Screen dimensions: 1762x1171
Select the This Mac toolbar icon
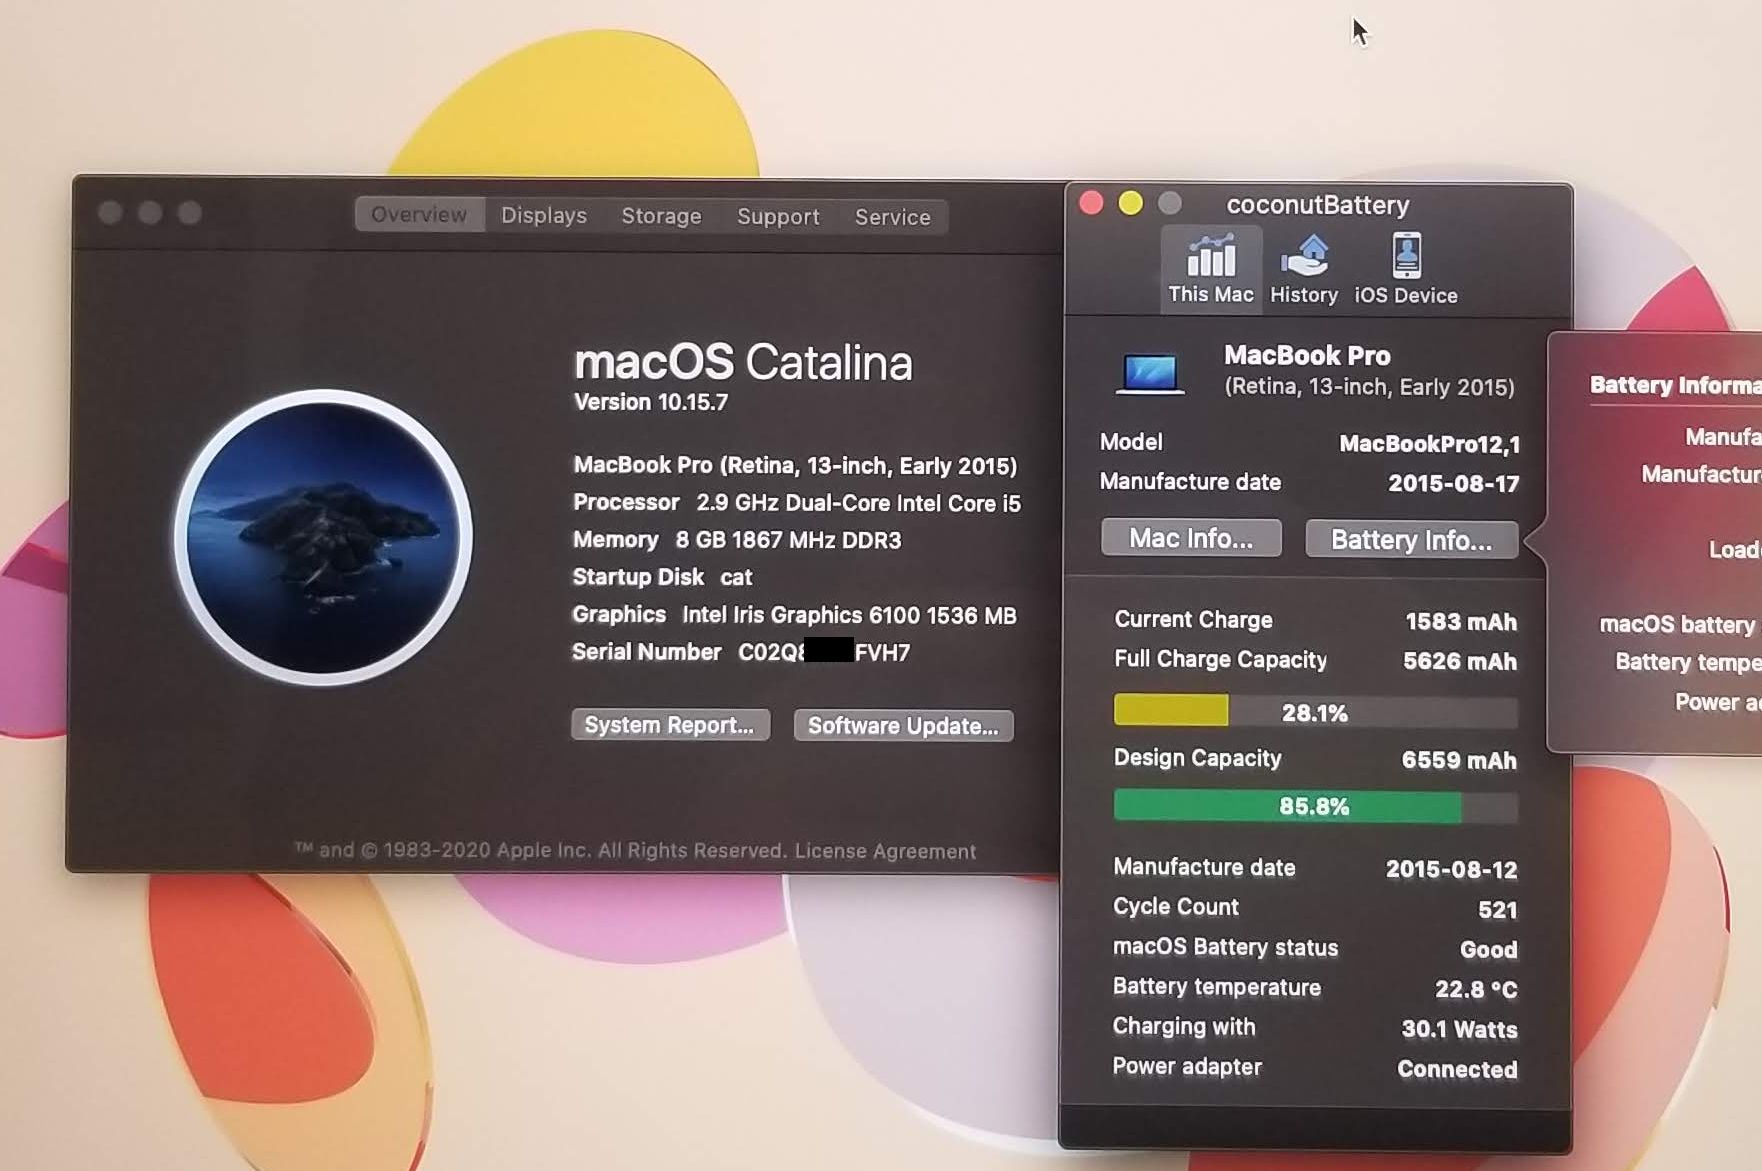click(1210, 268)
